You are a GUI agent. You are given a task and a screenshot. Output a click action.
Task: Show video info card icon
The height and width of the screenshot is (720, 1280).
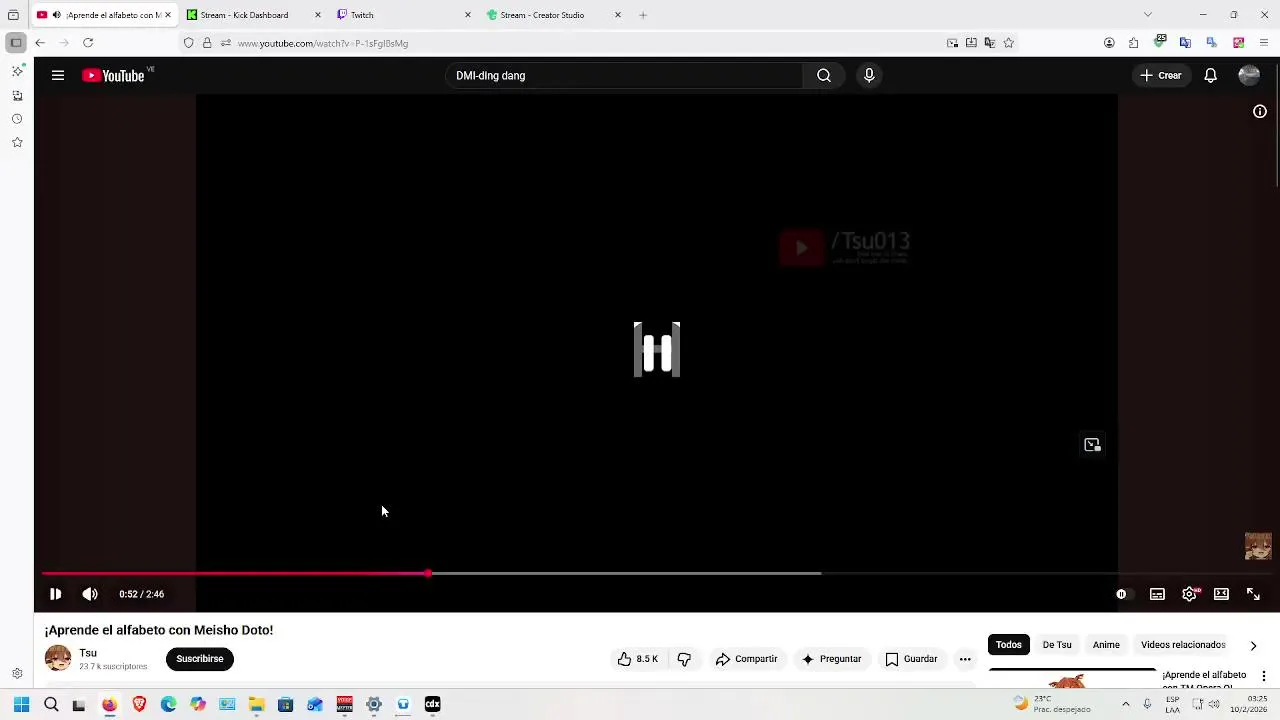1260,111
